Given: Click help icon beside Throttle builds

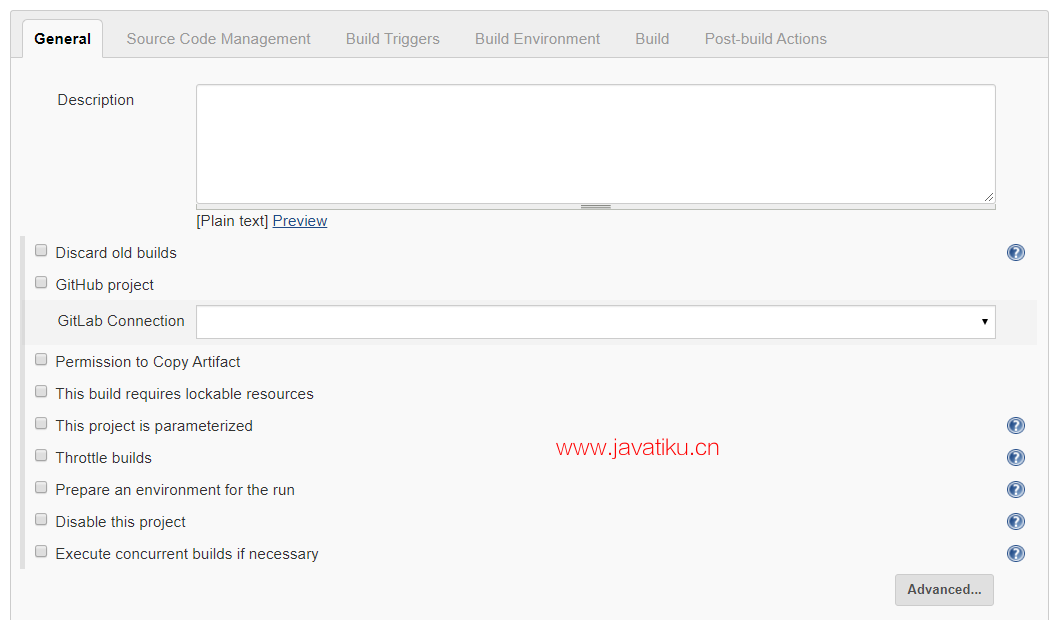Looking at the screenshot, I should click(x=1015, y=458).
